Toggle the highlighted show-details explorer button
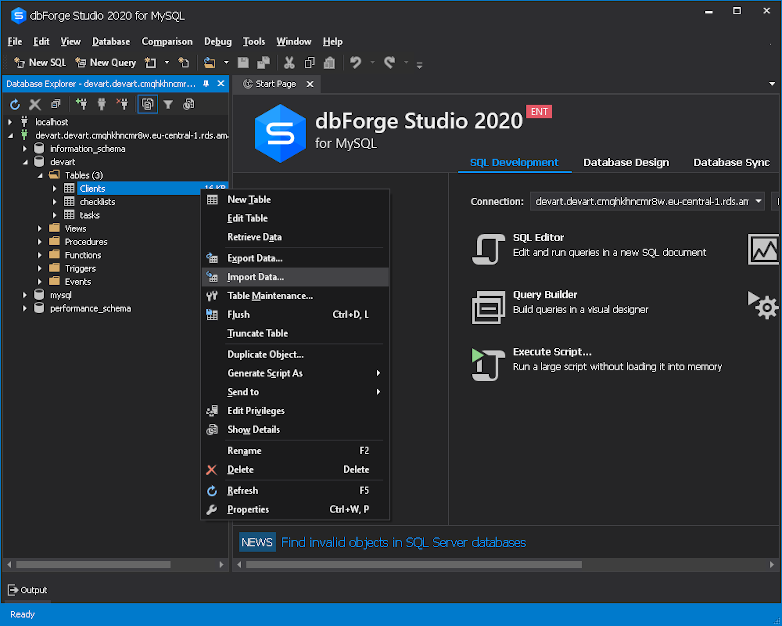The height and width of the screenshot is (626, 782). (148, 104)
